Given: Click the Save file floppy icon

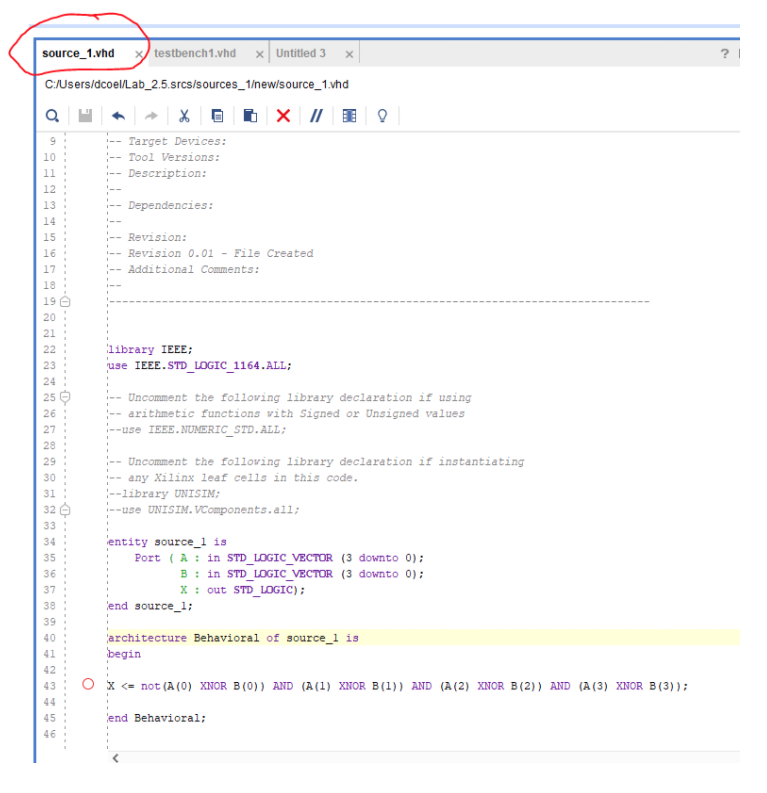Looking at the screenshot, I should pyautogui.click(x=85, y=116).
